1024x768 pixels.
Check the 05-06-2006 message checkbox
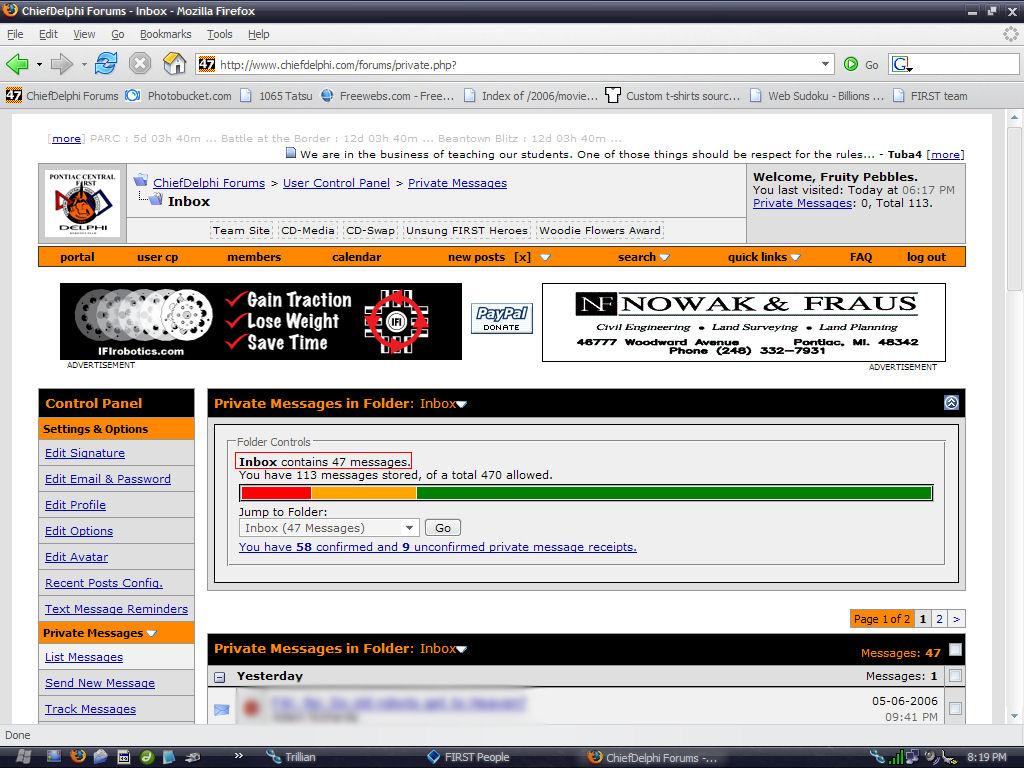[955, 708]
